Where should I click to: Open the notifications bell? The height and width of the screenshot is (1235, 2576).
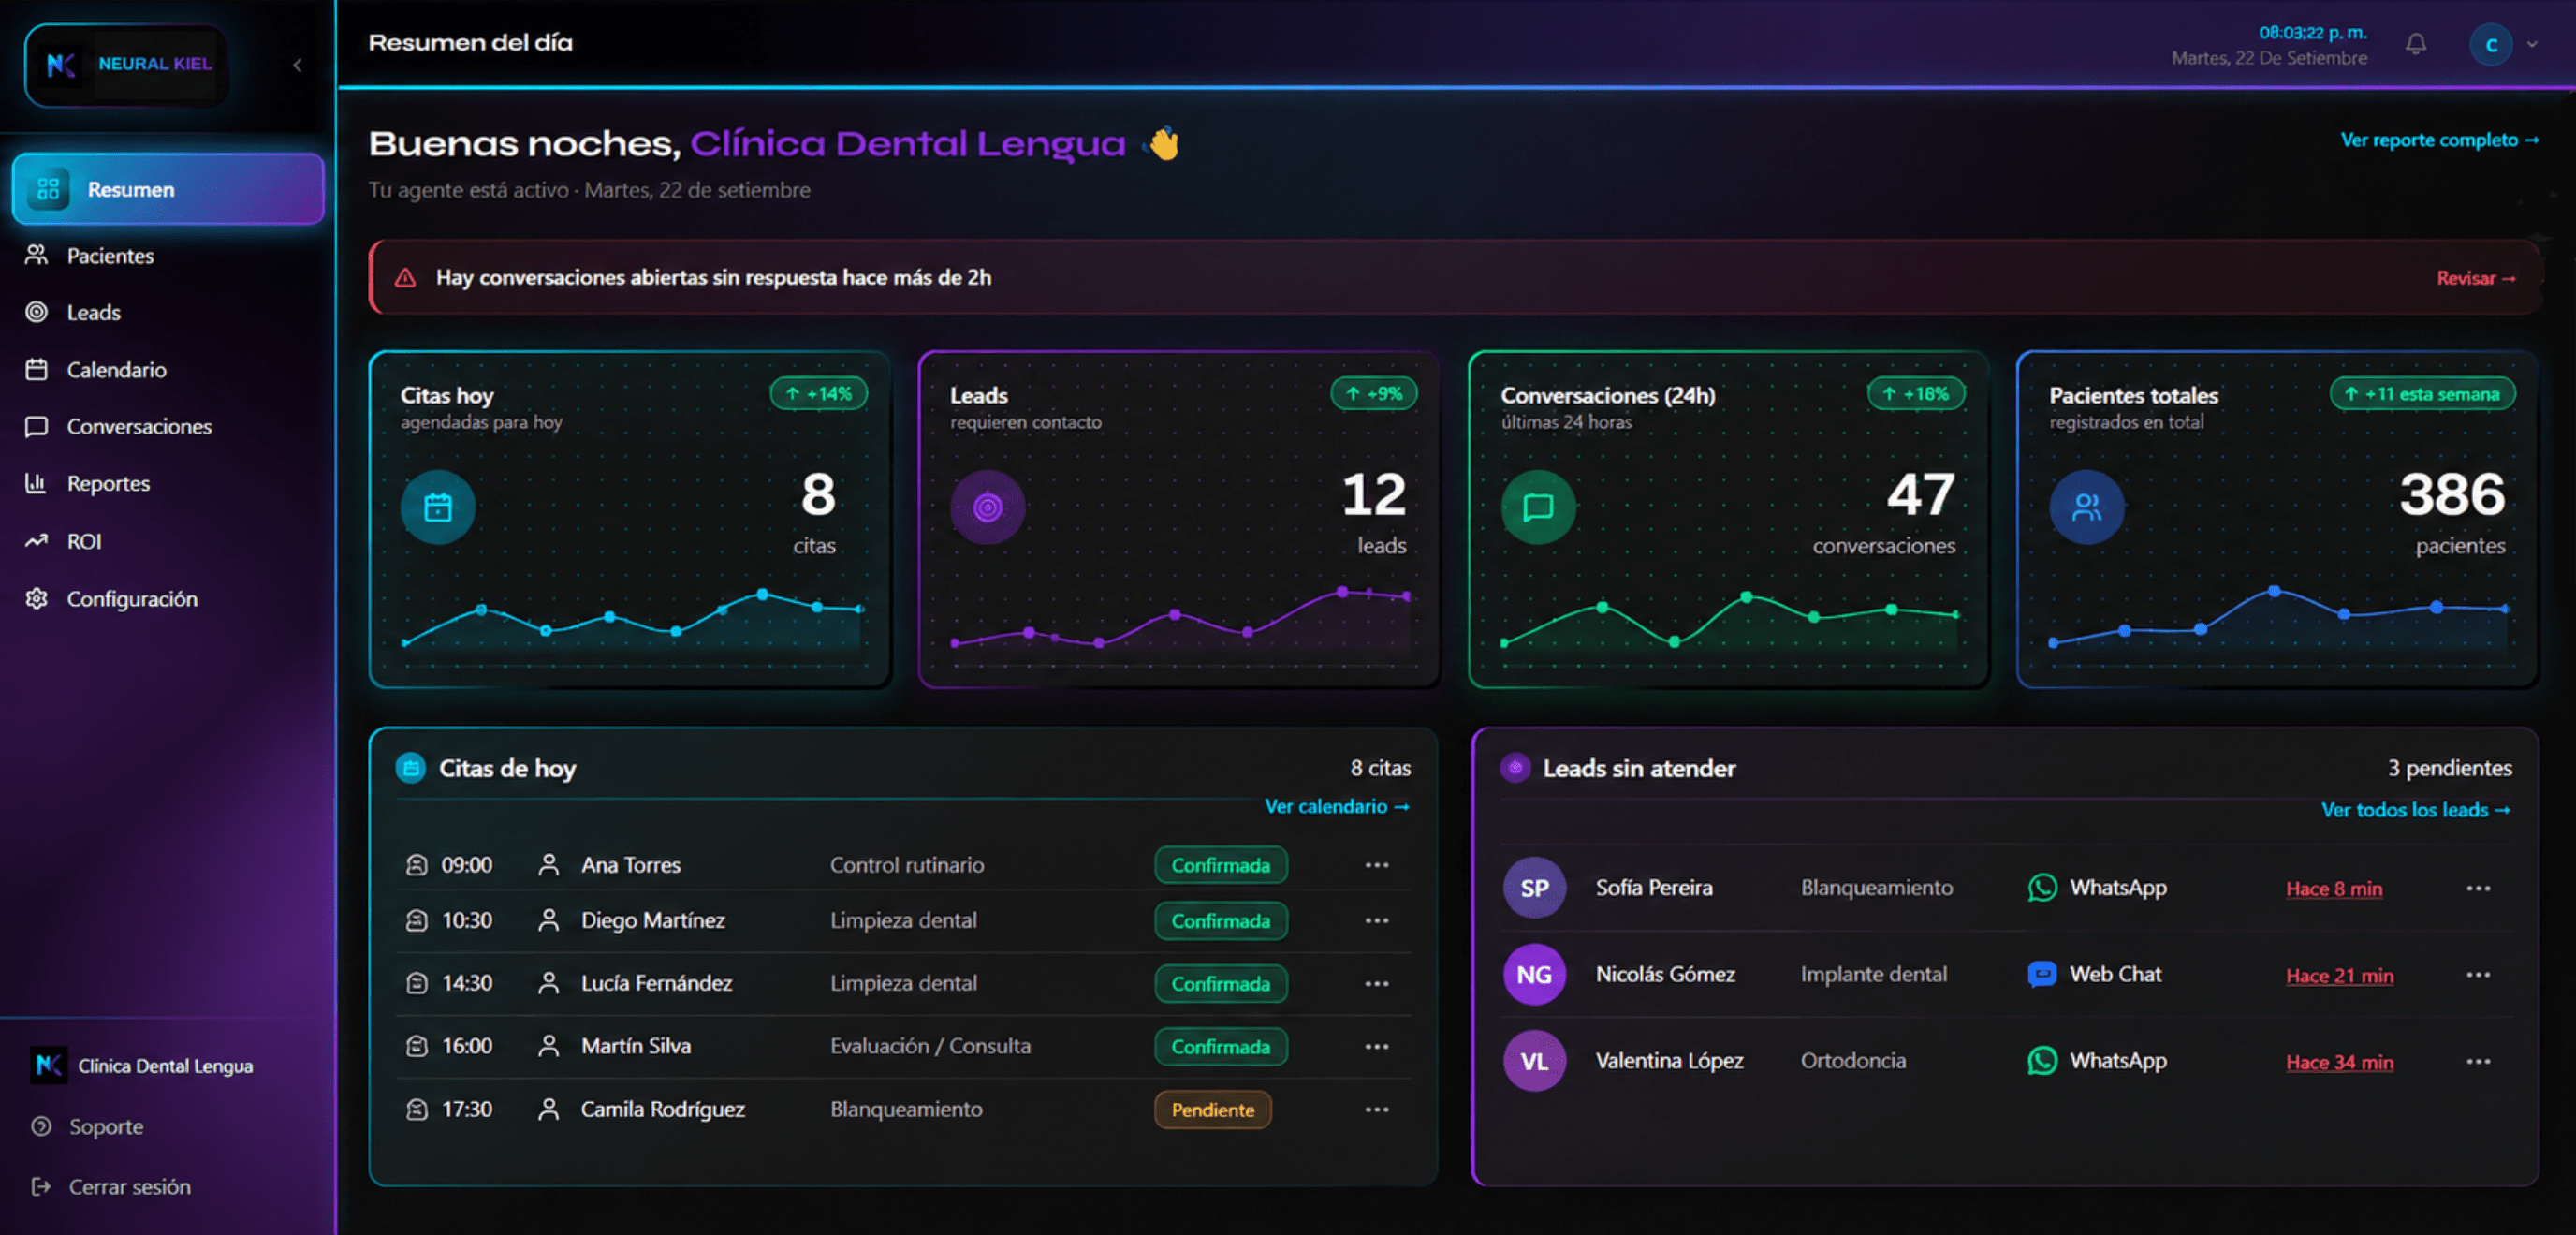coord(2416,44)
